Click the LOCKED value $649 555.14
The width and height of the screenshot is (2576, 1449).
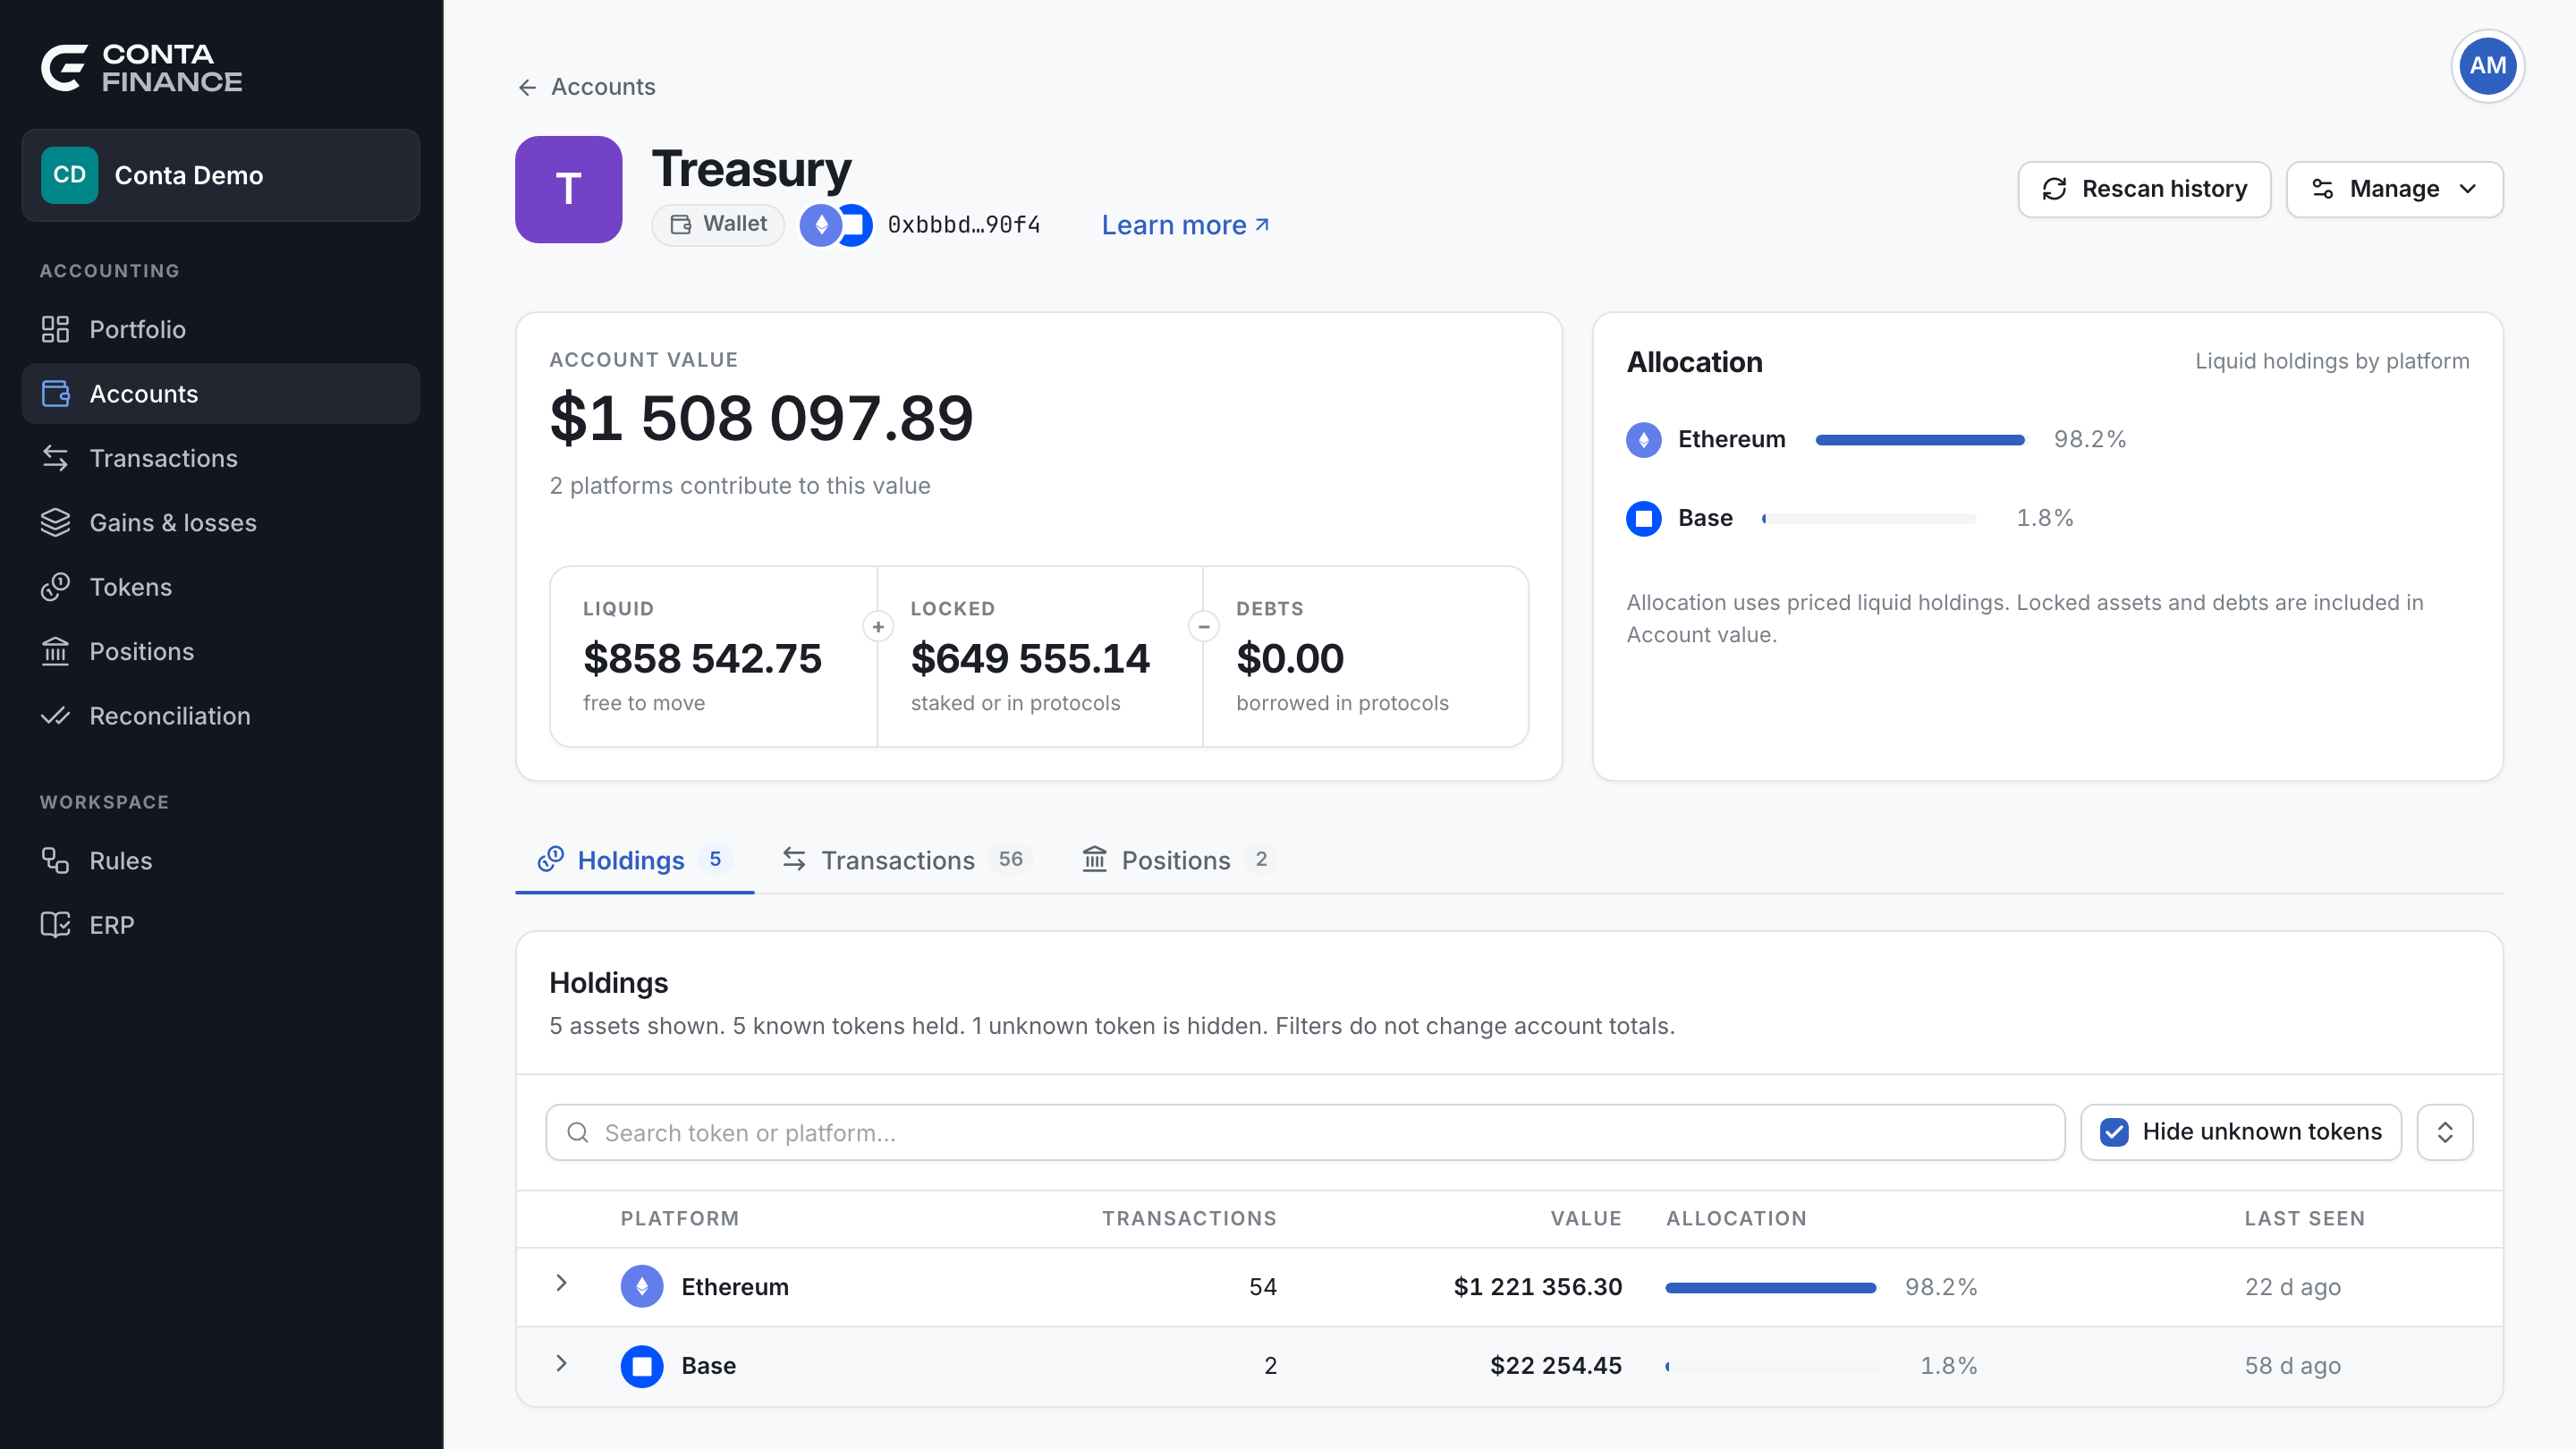coord(1030,658)
